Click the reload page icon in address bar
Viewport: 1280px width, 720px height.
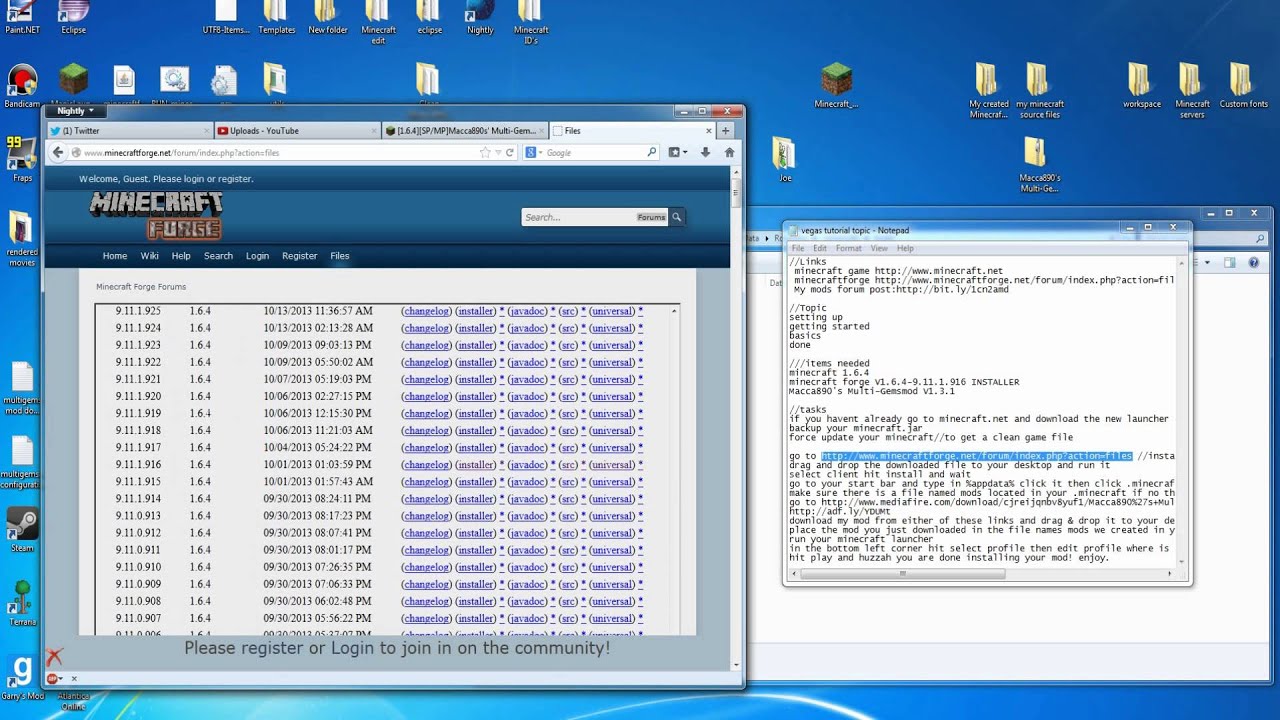510,153
